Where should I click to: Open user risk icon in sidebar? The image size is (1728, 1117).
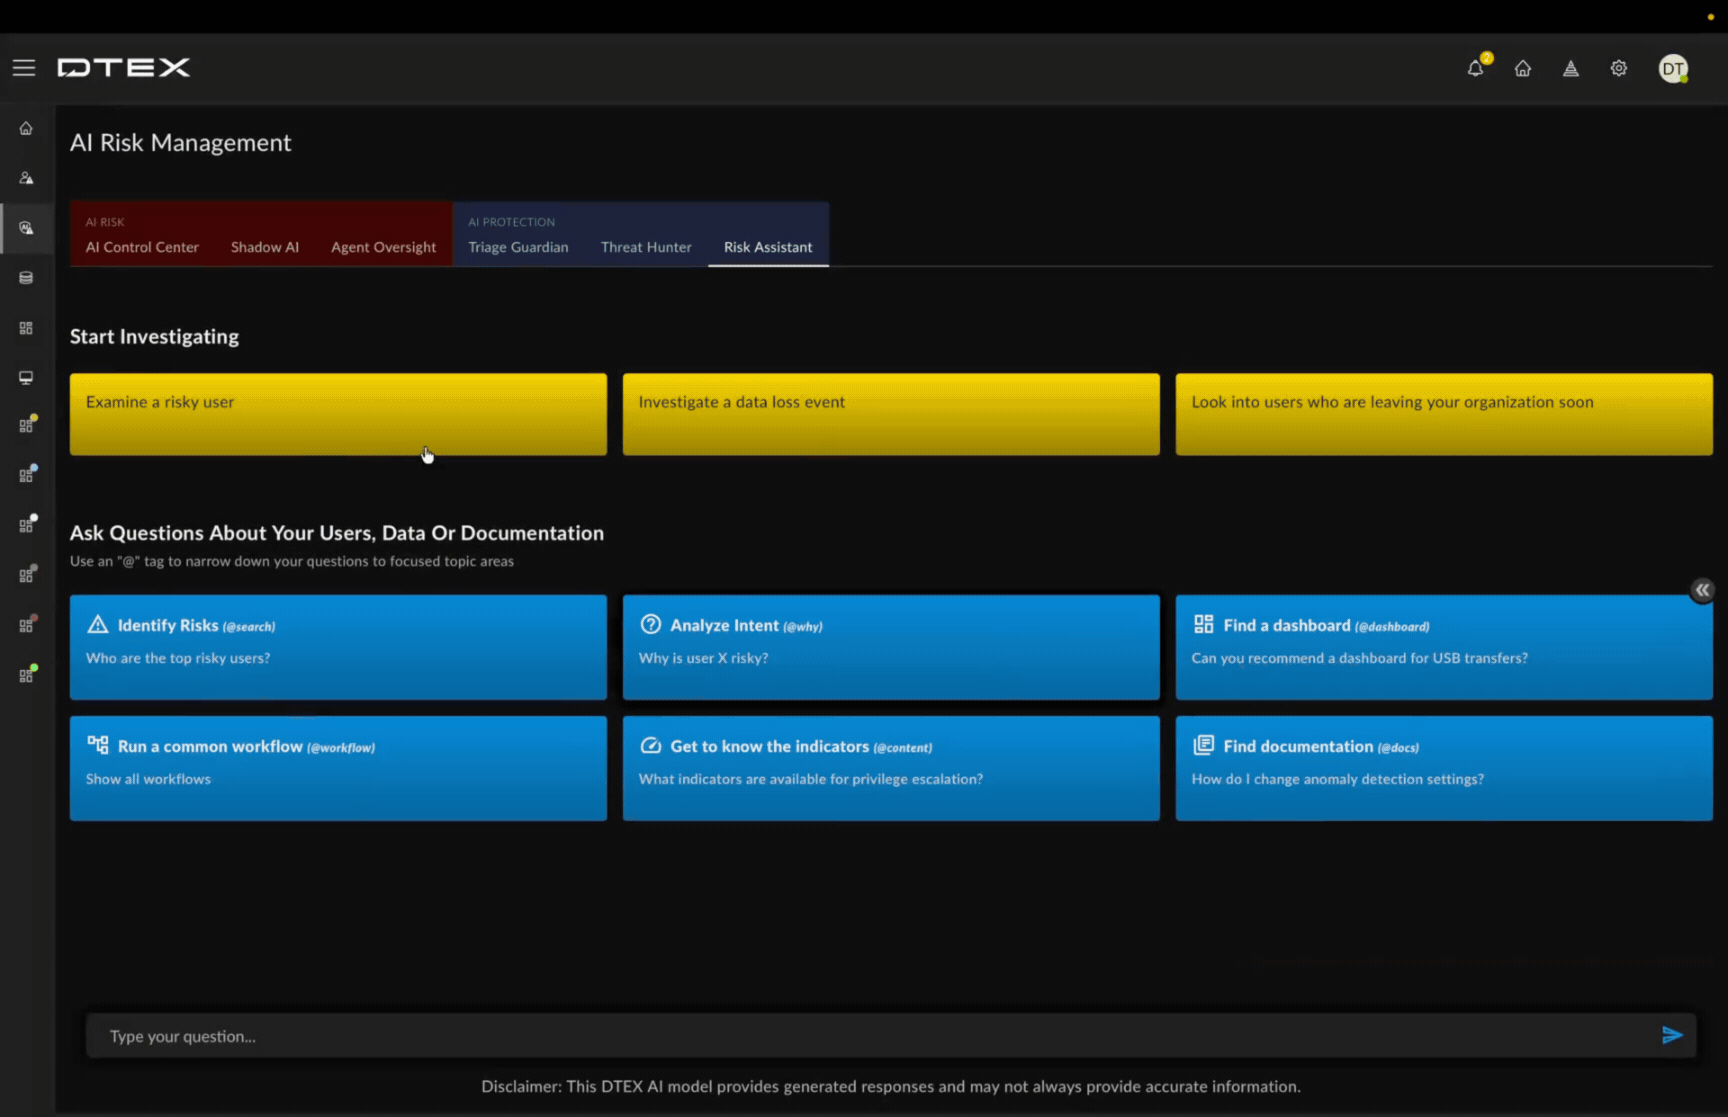click(26, 178)
